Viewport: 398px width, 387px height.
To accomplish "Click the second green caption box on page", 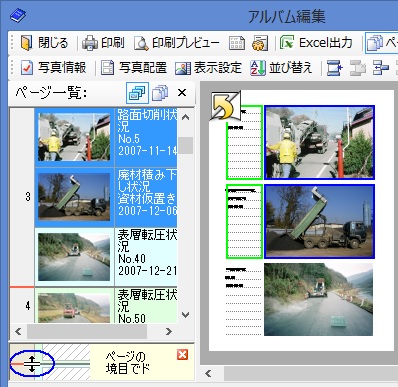I will 244,221.
